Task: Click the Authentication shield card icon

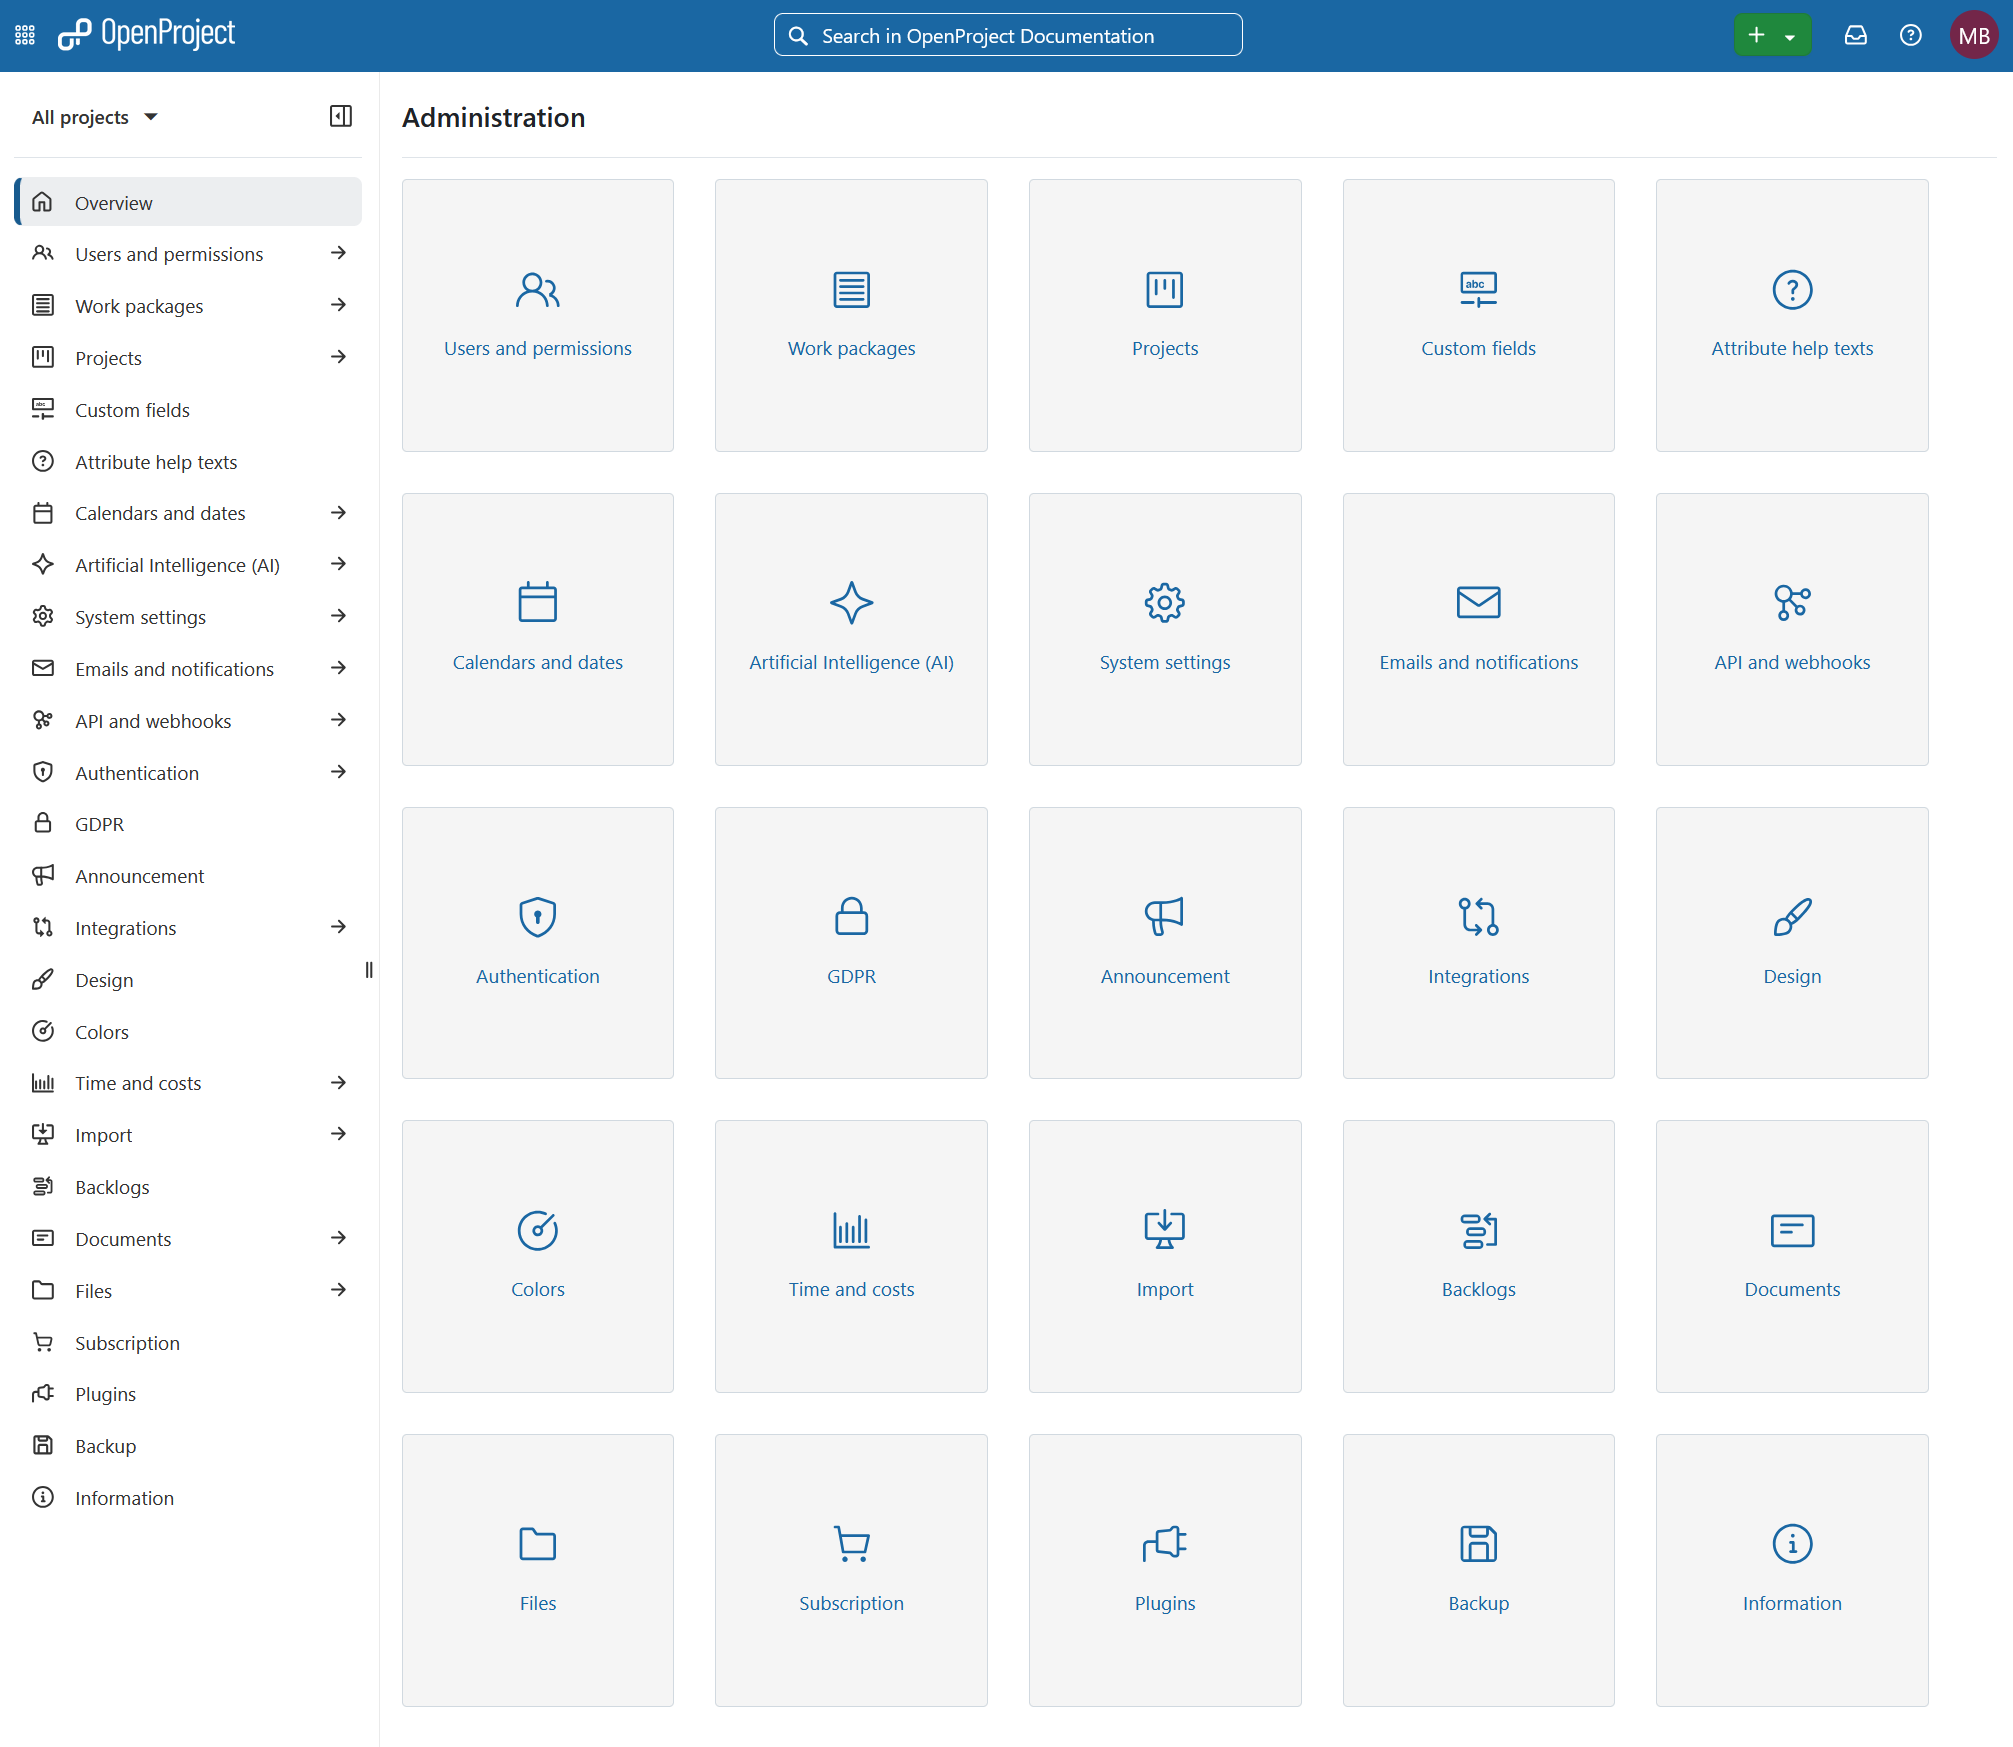Action: 538,917
